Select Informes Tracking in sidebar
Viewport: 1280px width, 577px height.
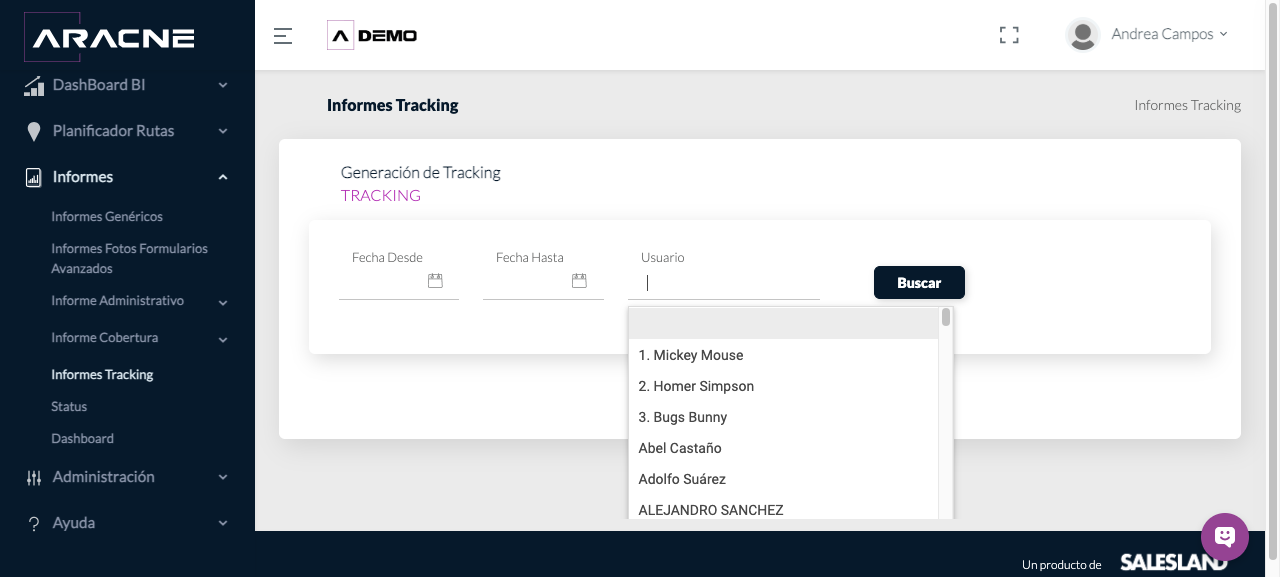point(102,374)
